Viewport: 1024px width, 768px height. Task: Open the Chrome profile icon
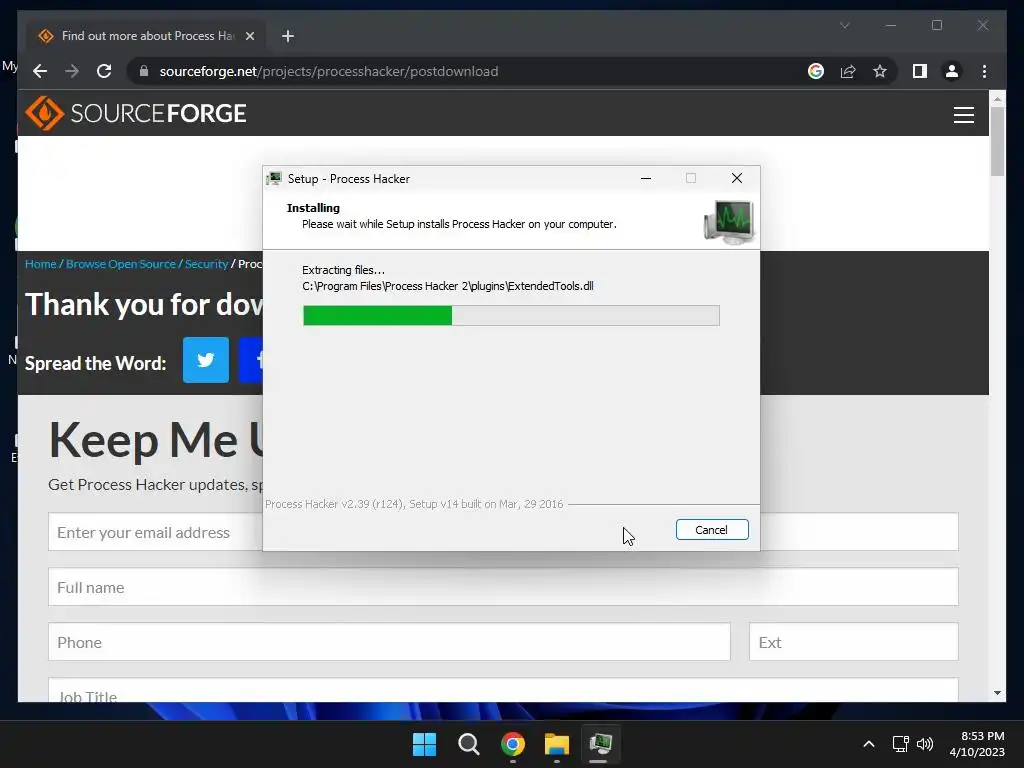[x=952, y=71]
